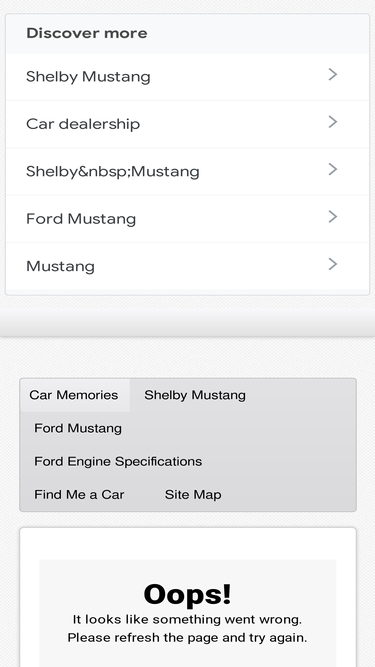Image resolution: width=375 pixels, height=667 pixels.
Task: Expand Ford Mustang via its Discover more chevron
Action: tap(333, 217)
